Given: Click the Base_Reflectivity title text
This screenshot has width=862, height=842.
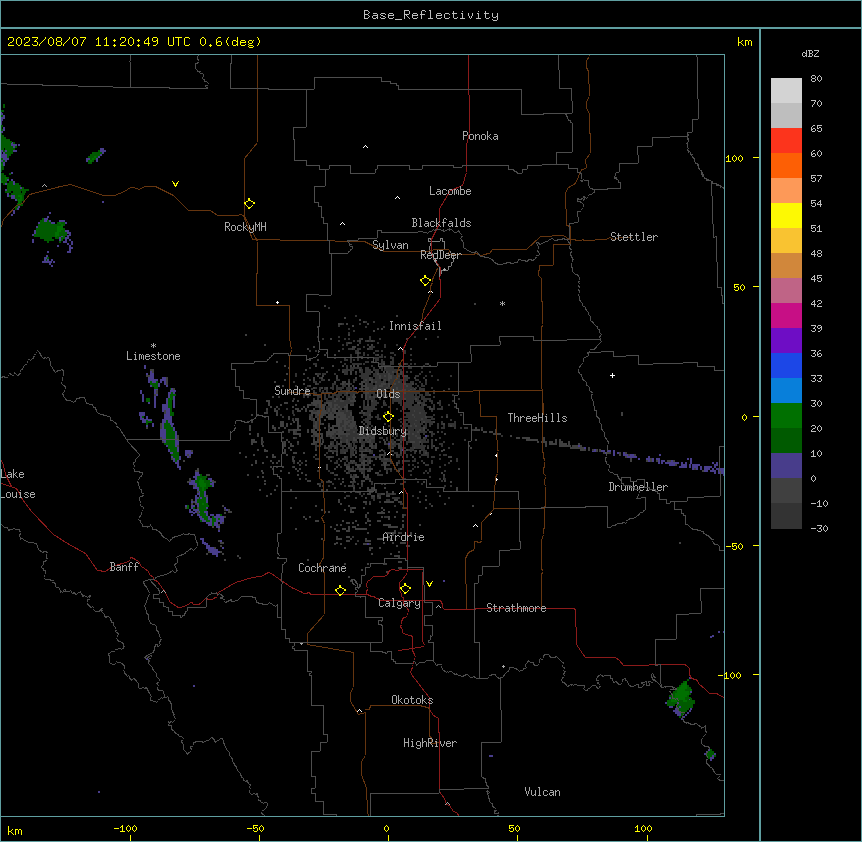Looking at the screenshot, I should 431,15.
